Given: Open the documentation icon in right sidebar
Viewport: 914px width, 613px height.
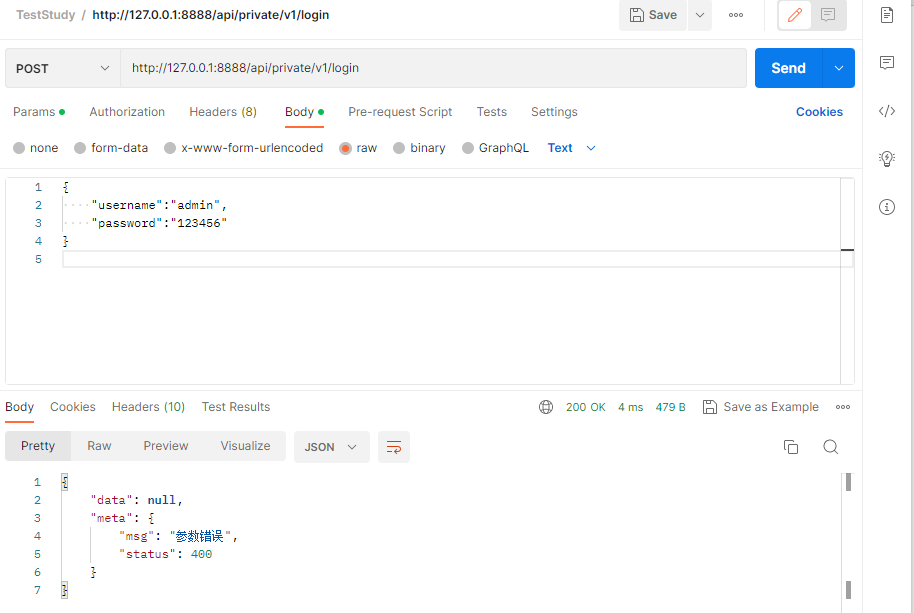Looking at the screenshot, I should tap(886, 15).
